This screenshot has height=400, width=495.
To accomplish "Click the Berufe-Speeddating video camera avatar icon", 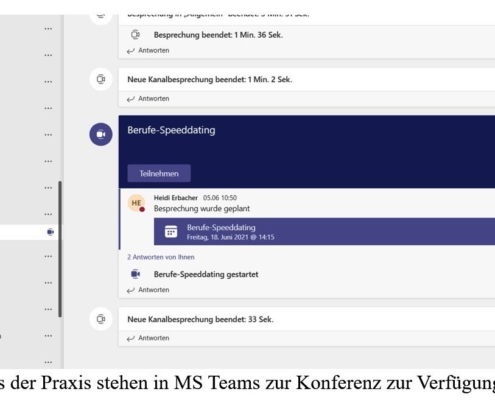I will (x=101, y=134).
